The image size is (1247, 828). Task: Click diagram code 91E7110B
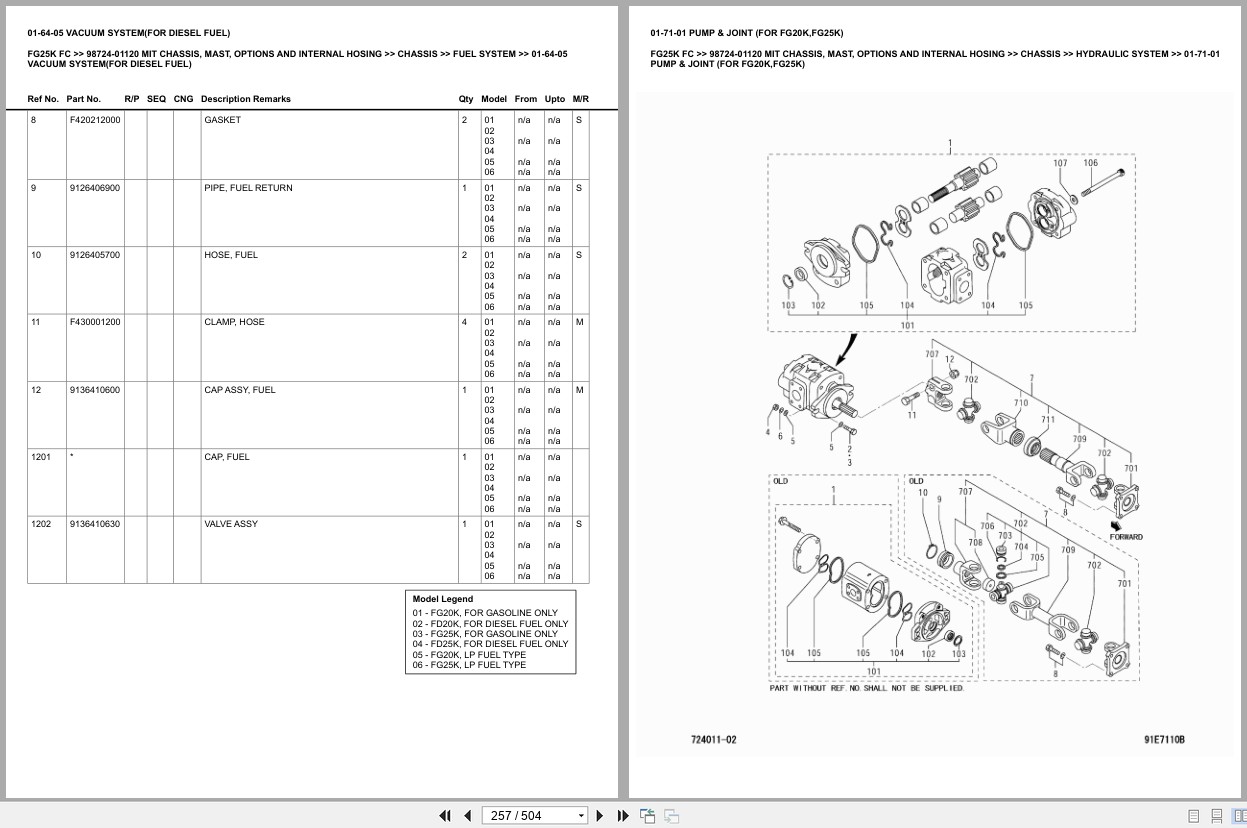click(1165, 740)
